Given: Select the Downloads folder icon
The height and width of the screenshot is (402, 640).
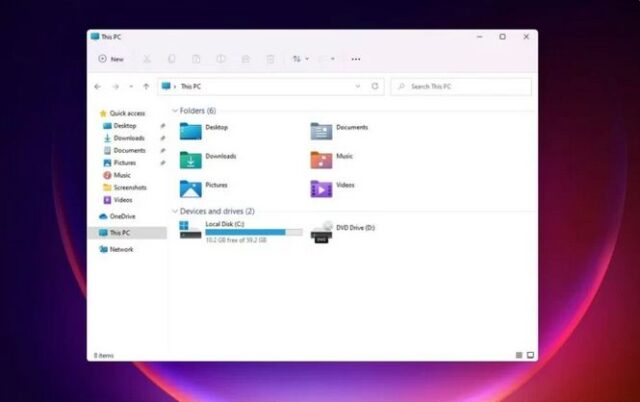Looking at the screenshot, I should [191, 160].
